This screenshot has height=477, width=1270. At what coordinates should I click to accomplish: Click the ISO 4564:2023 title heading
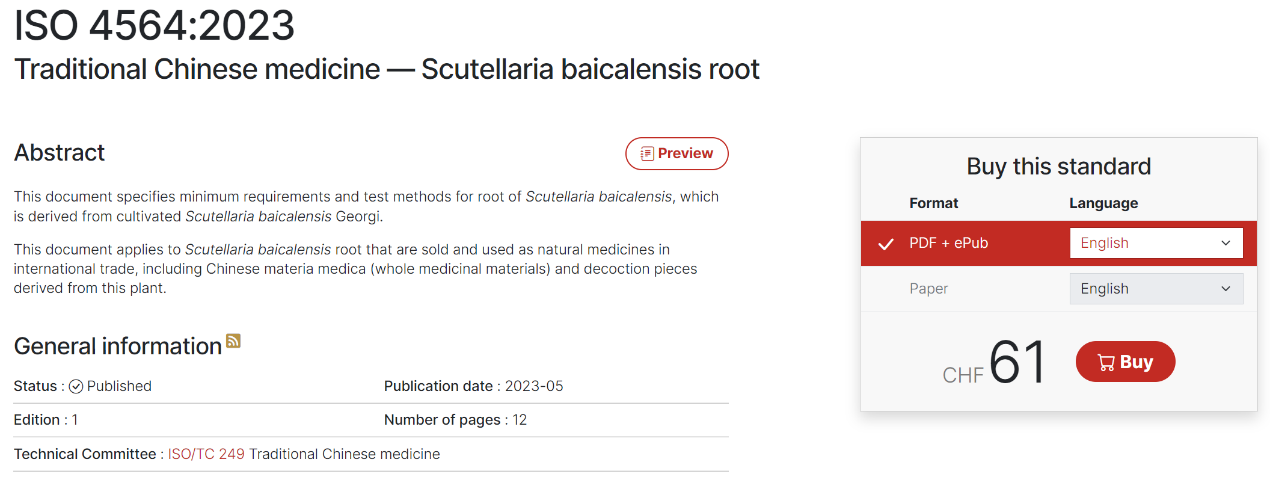click(x=154, y=26)
